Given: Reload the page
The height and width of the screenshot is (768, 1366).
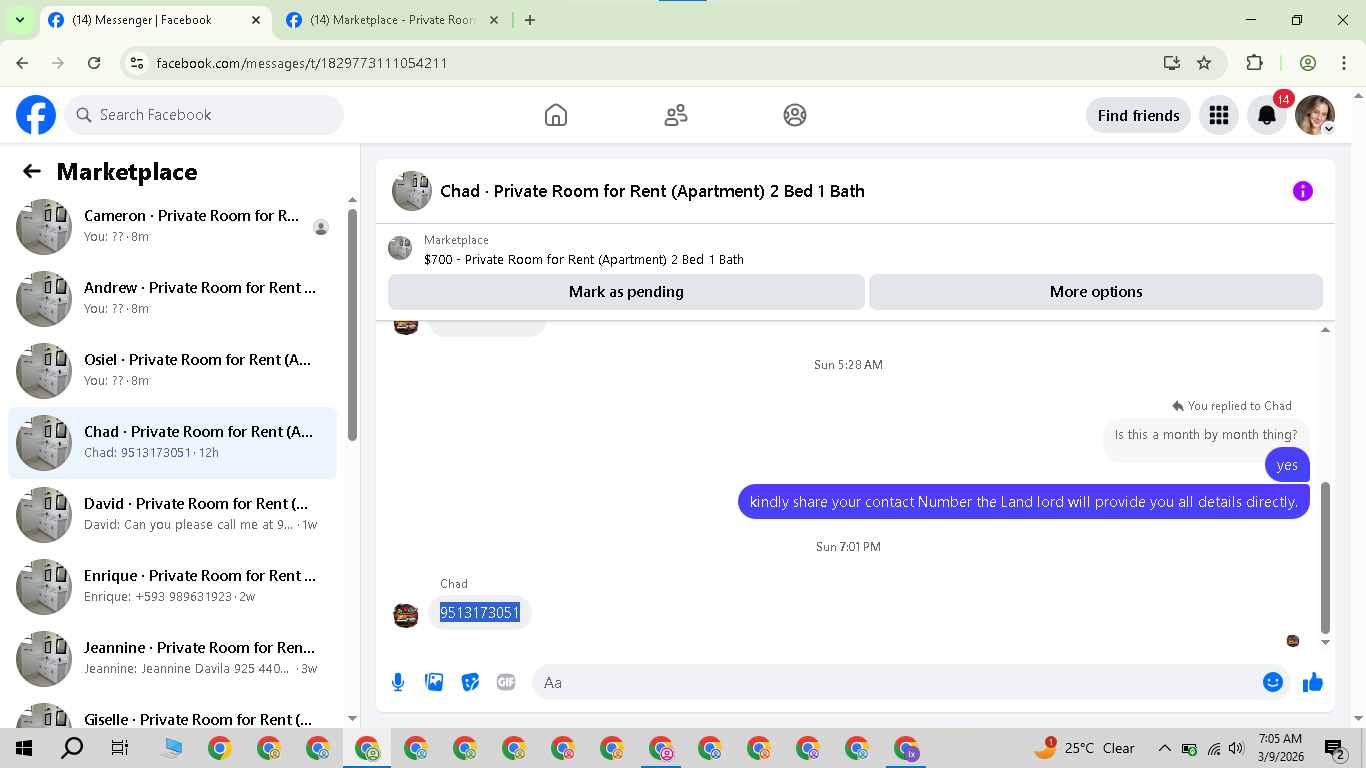Looking at the screenshot, I should click(x=94, y=63).
